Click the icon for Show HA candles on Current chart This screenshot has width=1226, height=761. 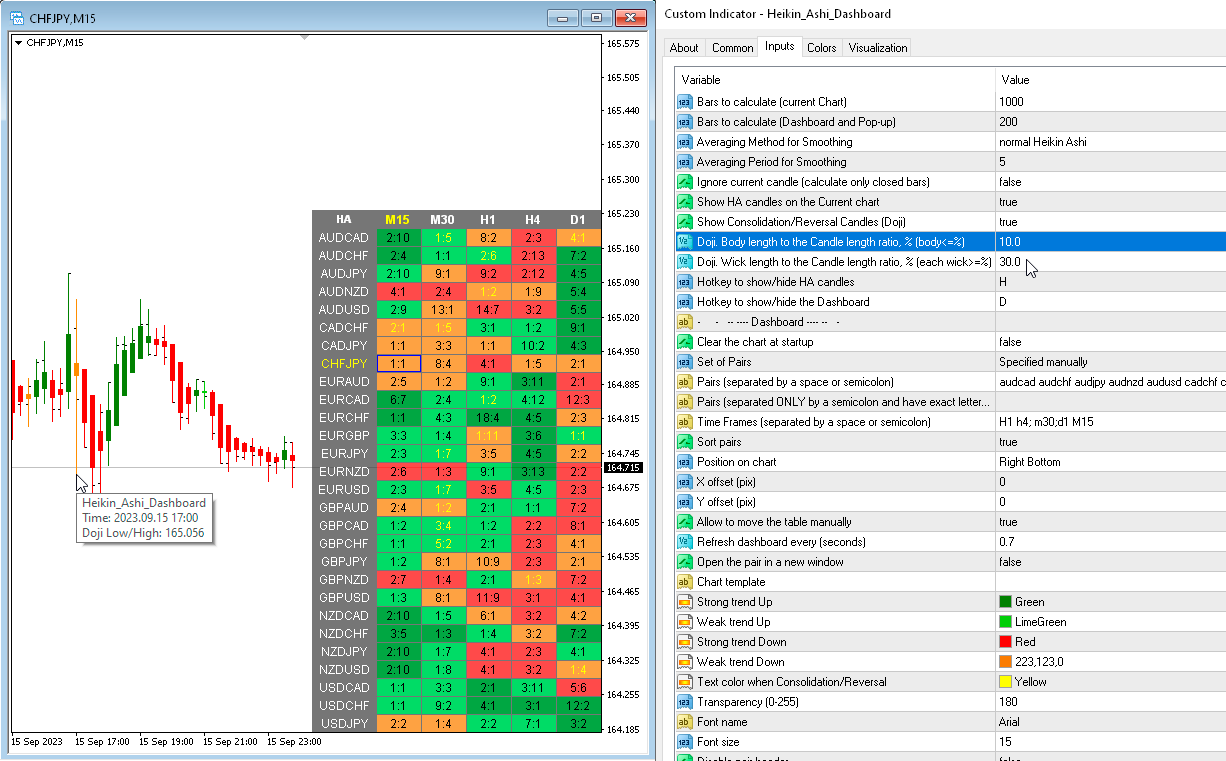pyautogui.click(x=685, y=202)
